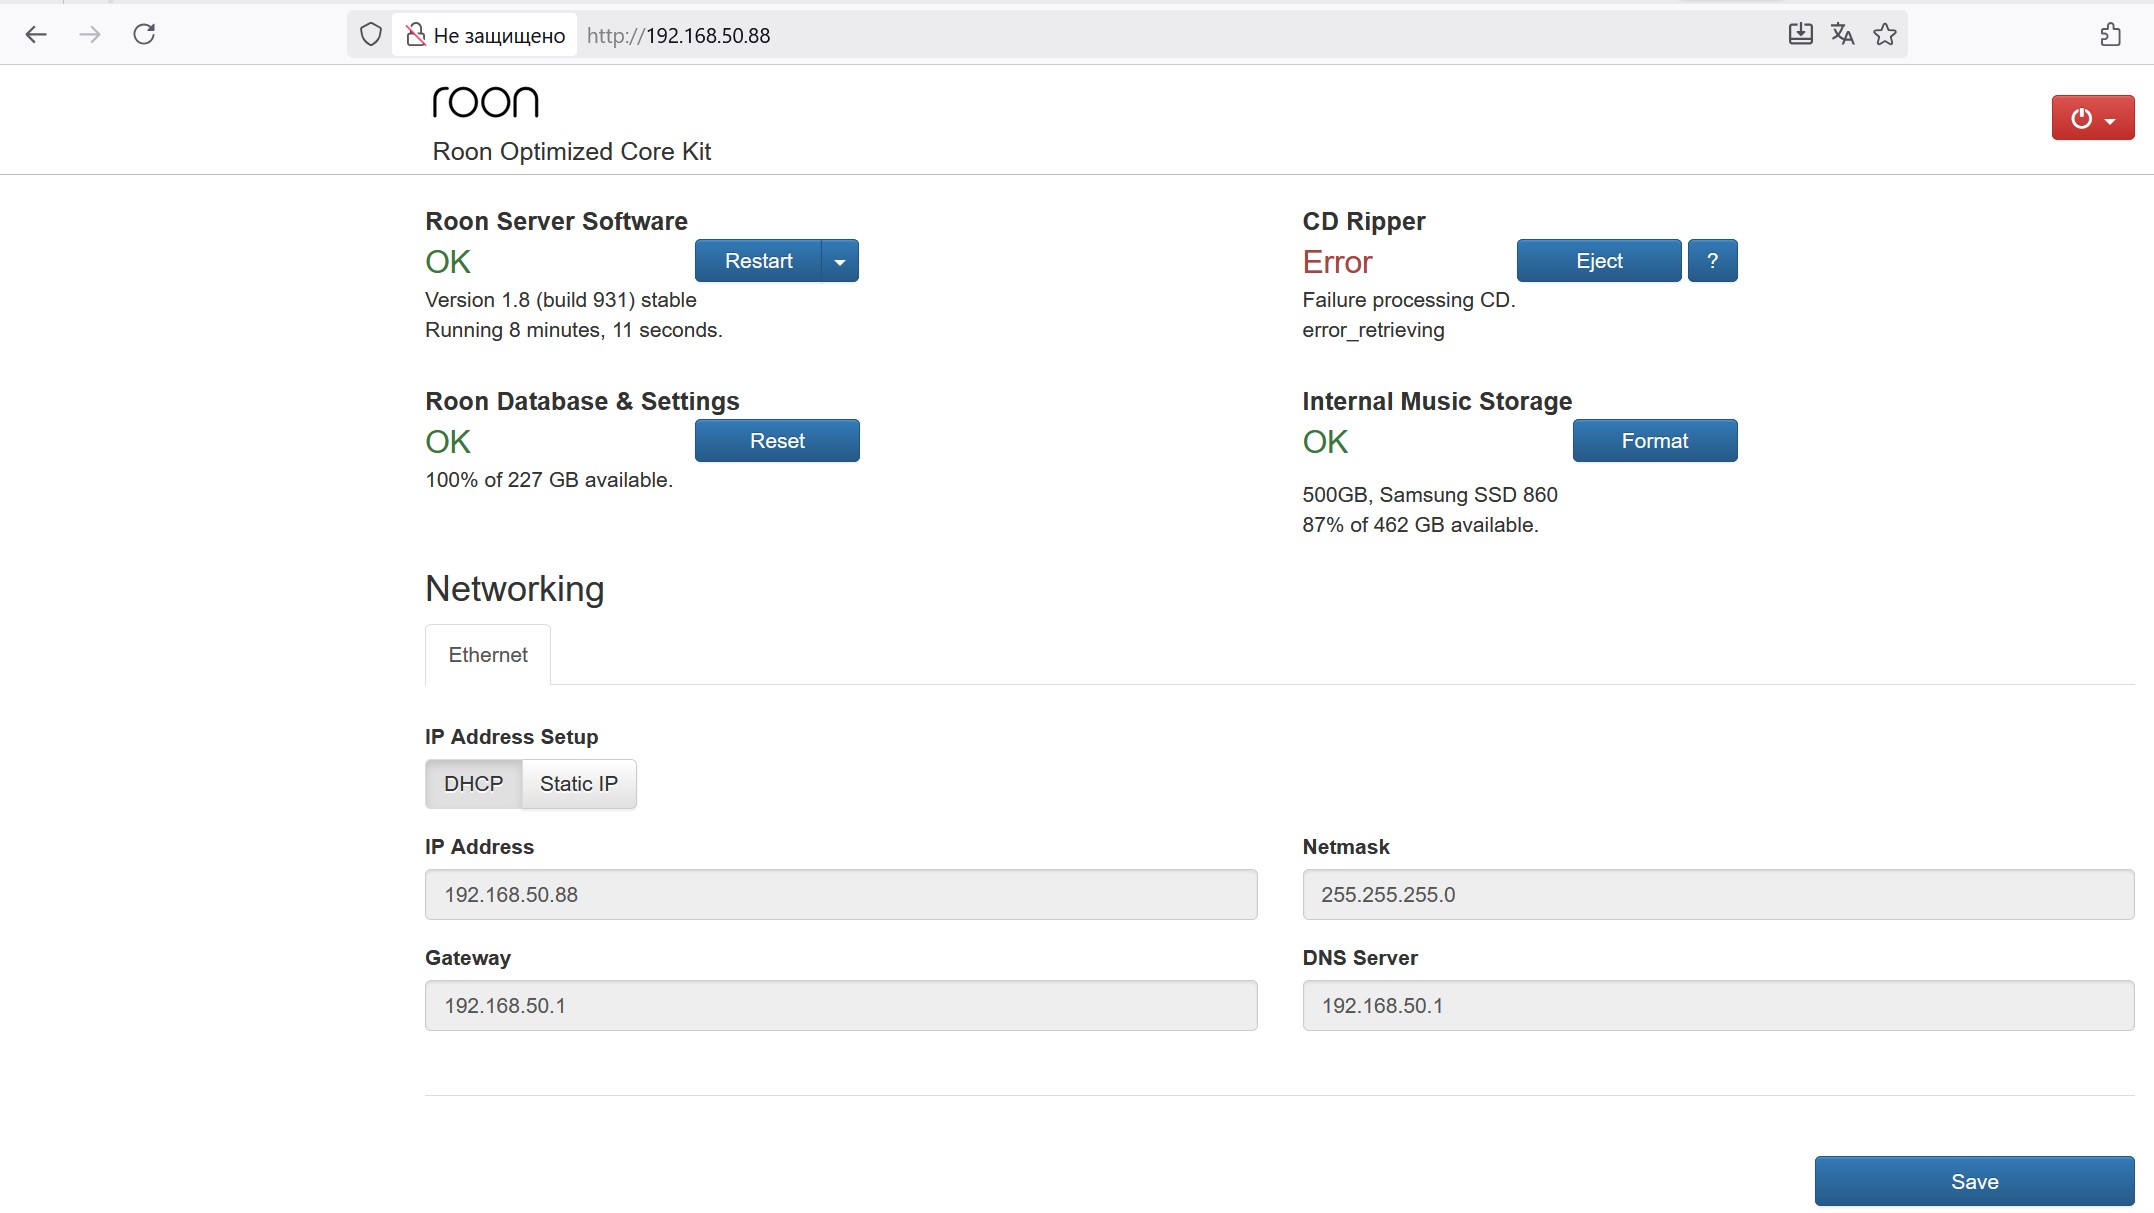Reload the page with refresh icon
The width and height of the screenshot is (2154, 1213).
144,35
